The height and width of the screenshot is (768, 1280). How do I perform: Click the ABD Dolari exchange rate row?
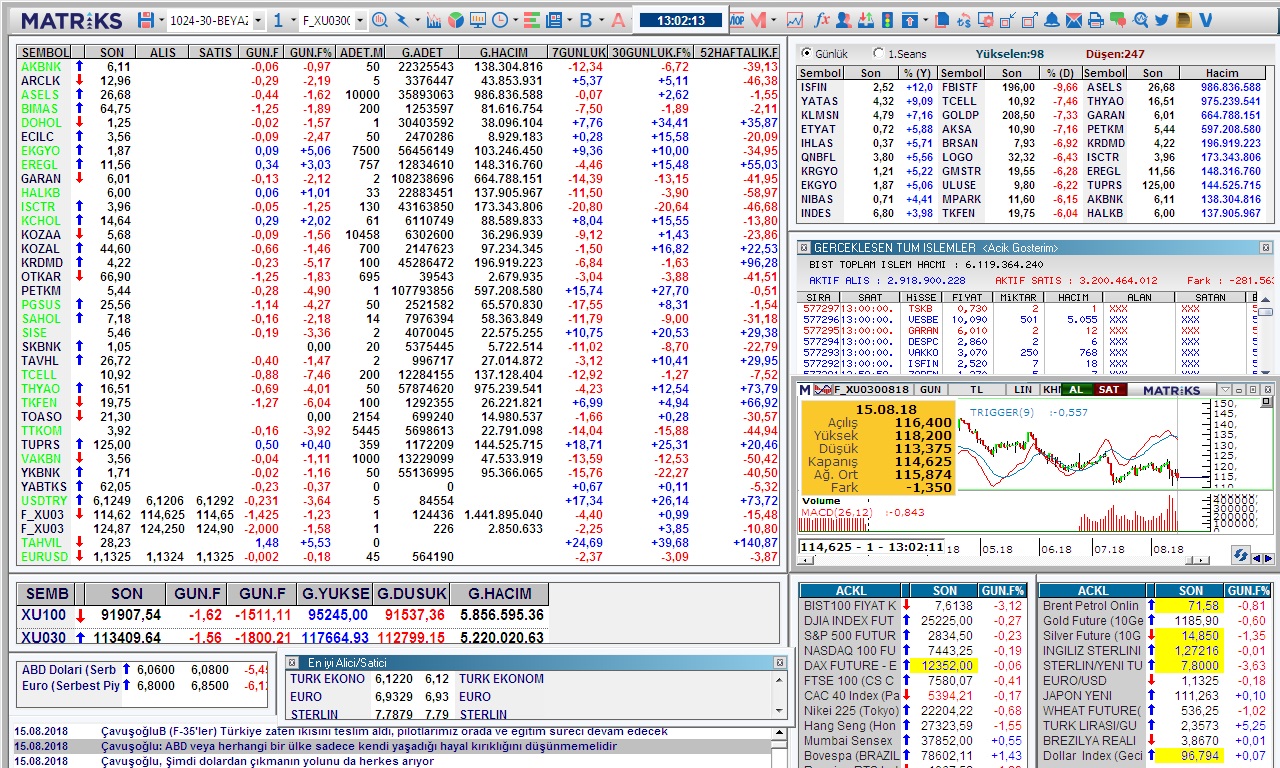(x=144, y=669)
